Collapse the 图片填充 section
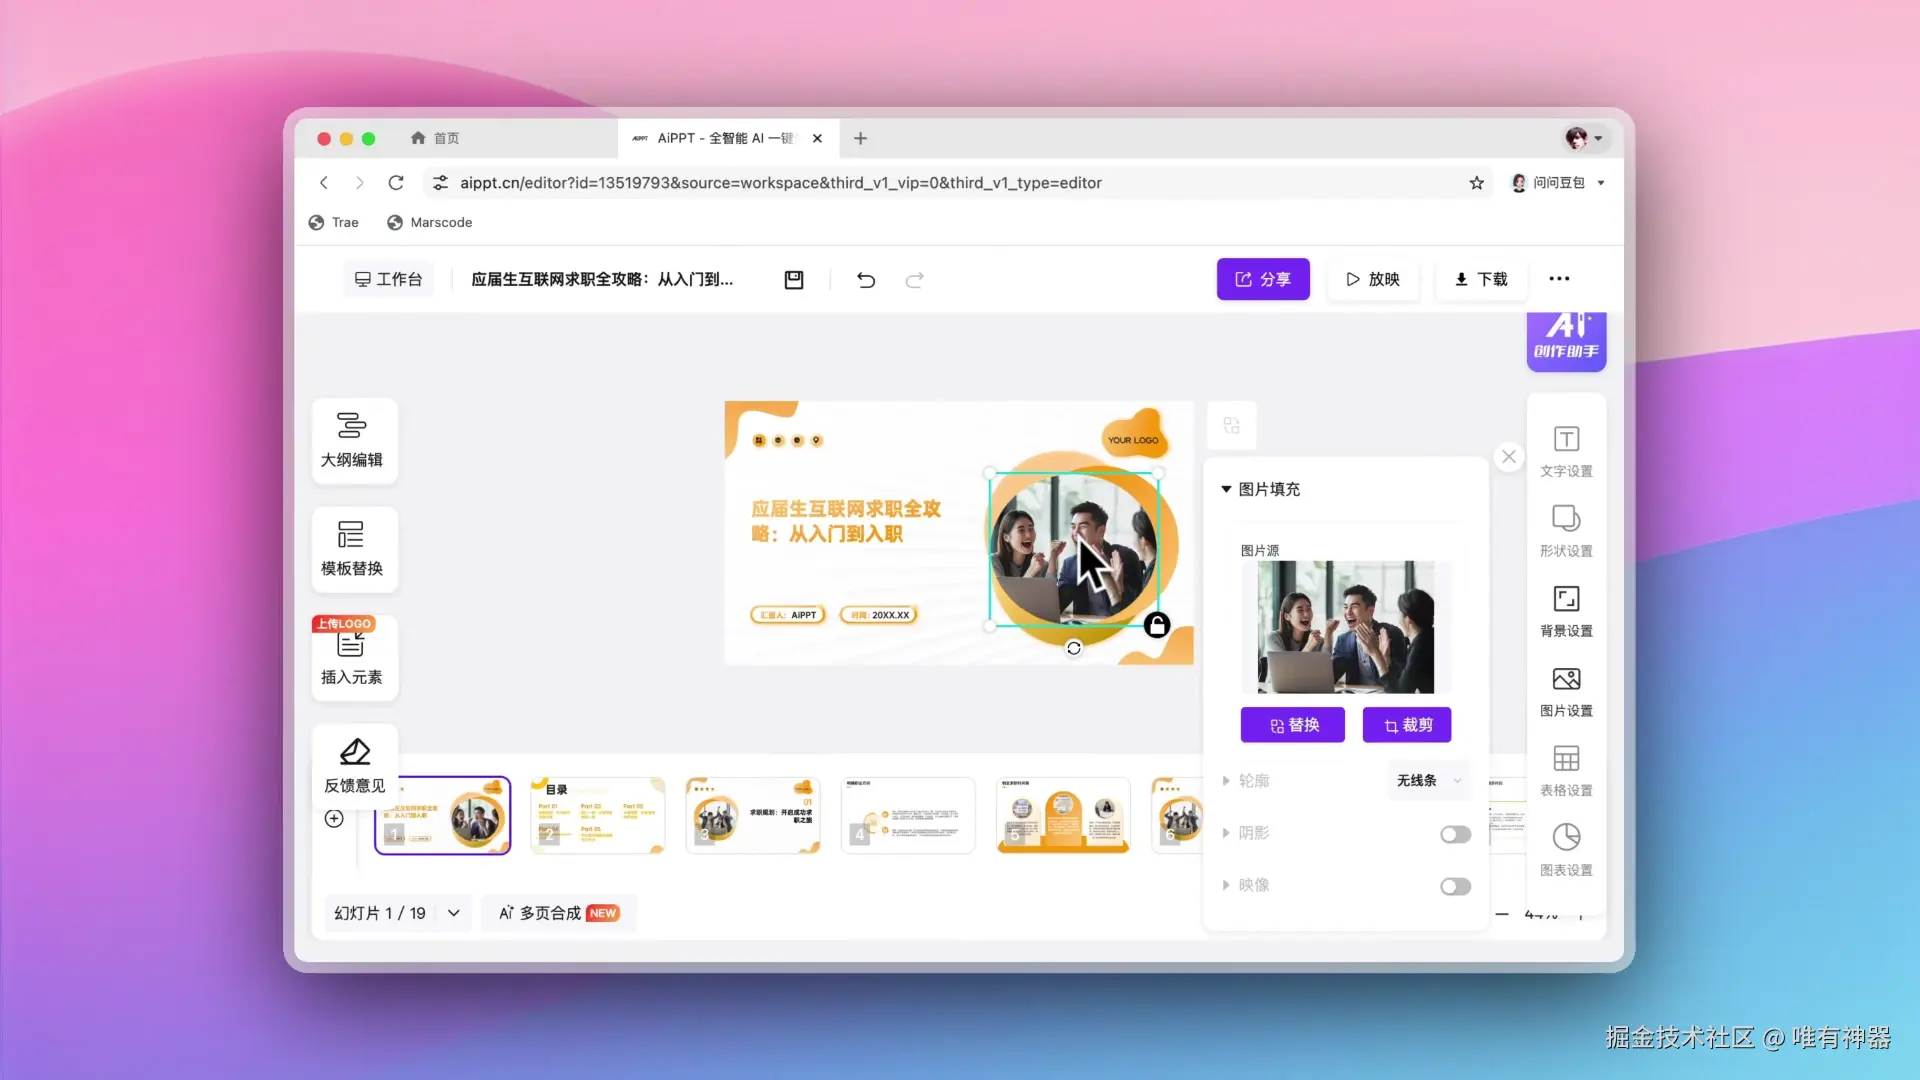1920x1080 pixels. 1226,489
